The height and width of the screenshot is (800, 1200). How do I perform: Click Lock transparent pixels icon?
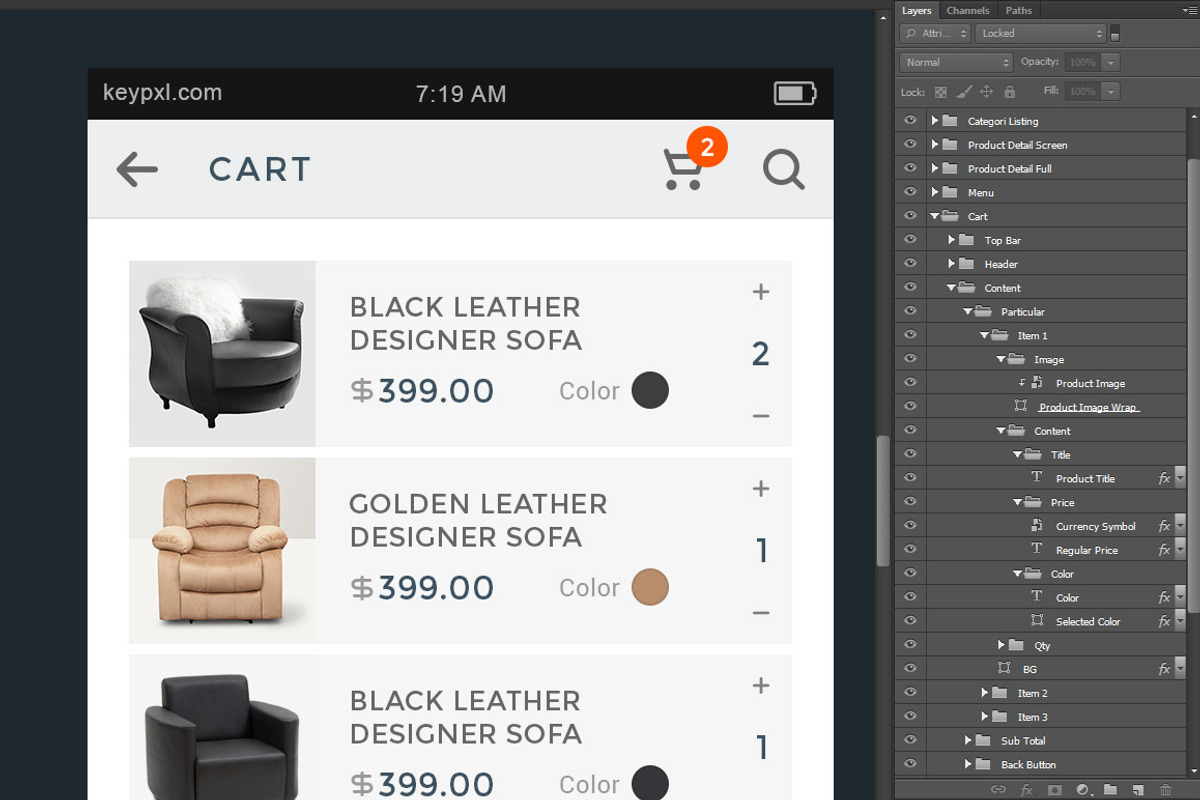941,92
